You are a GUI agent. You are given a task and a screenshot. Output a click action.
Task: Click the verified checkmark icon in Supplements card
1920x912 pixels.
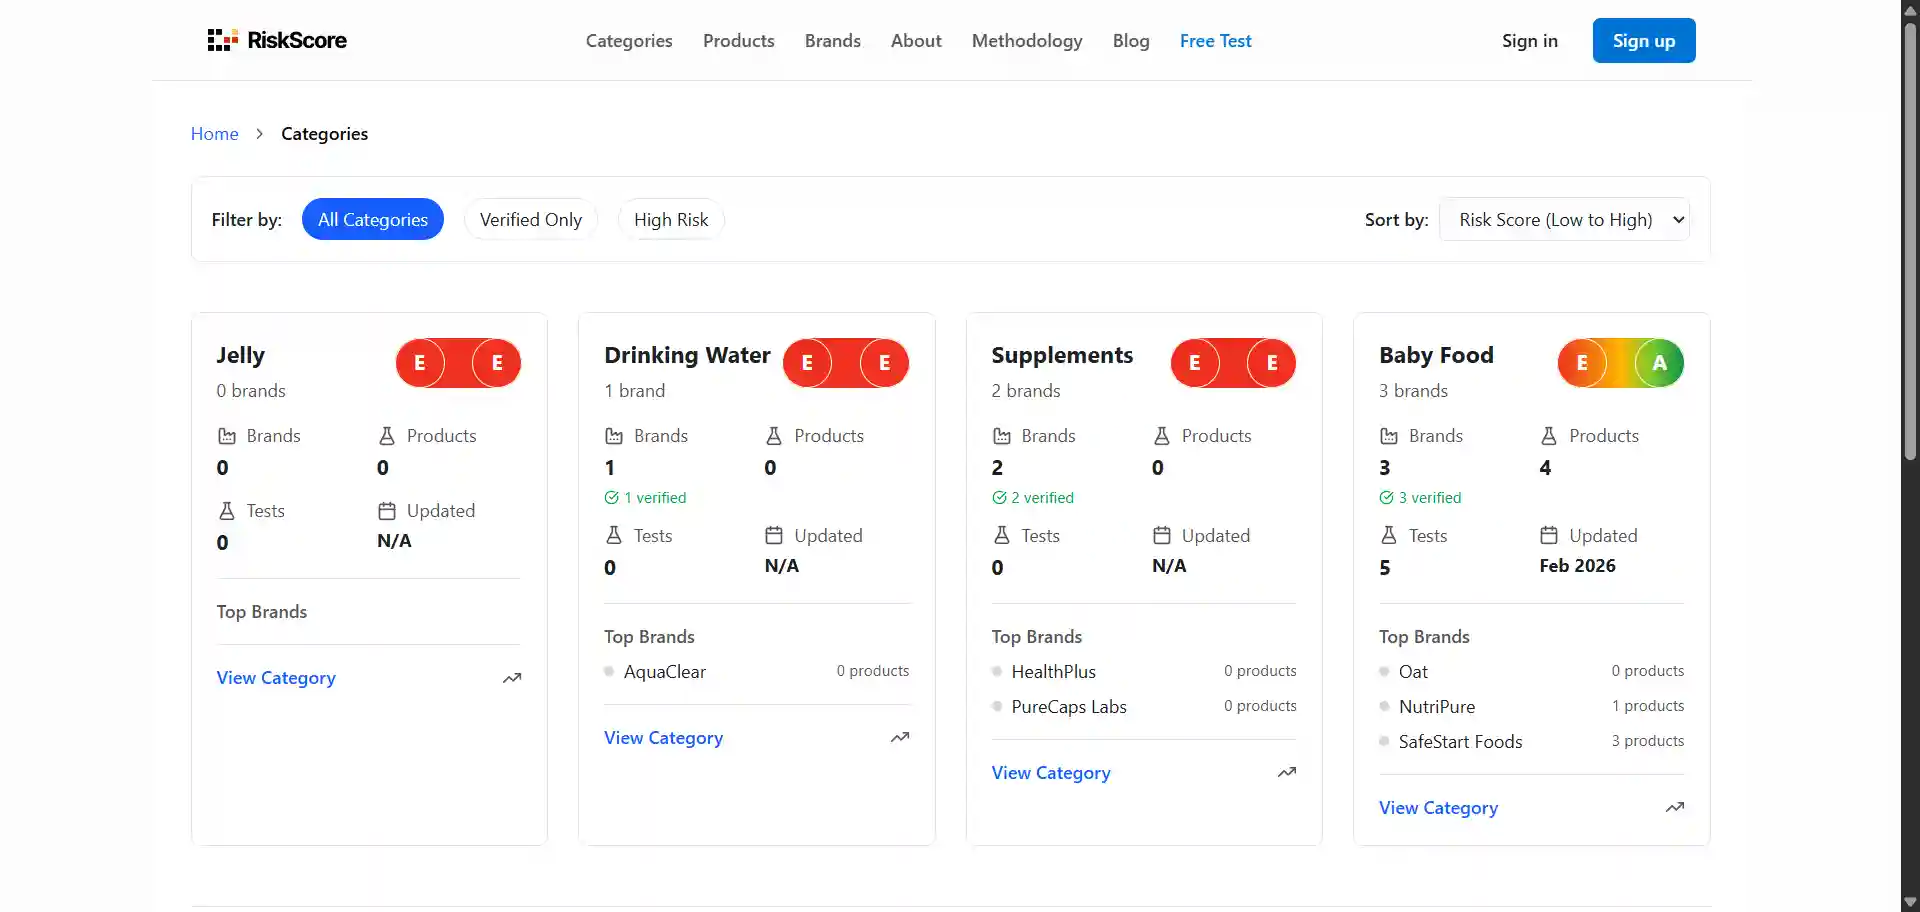click(999, 498)
